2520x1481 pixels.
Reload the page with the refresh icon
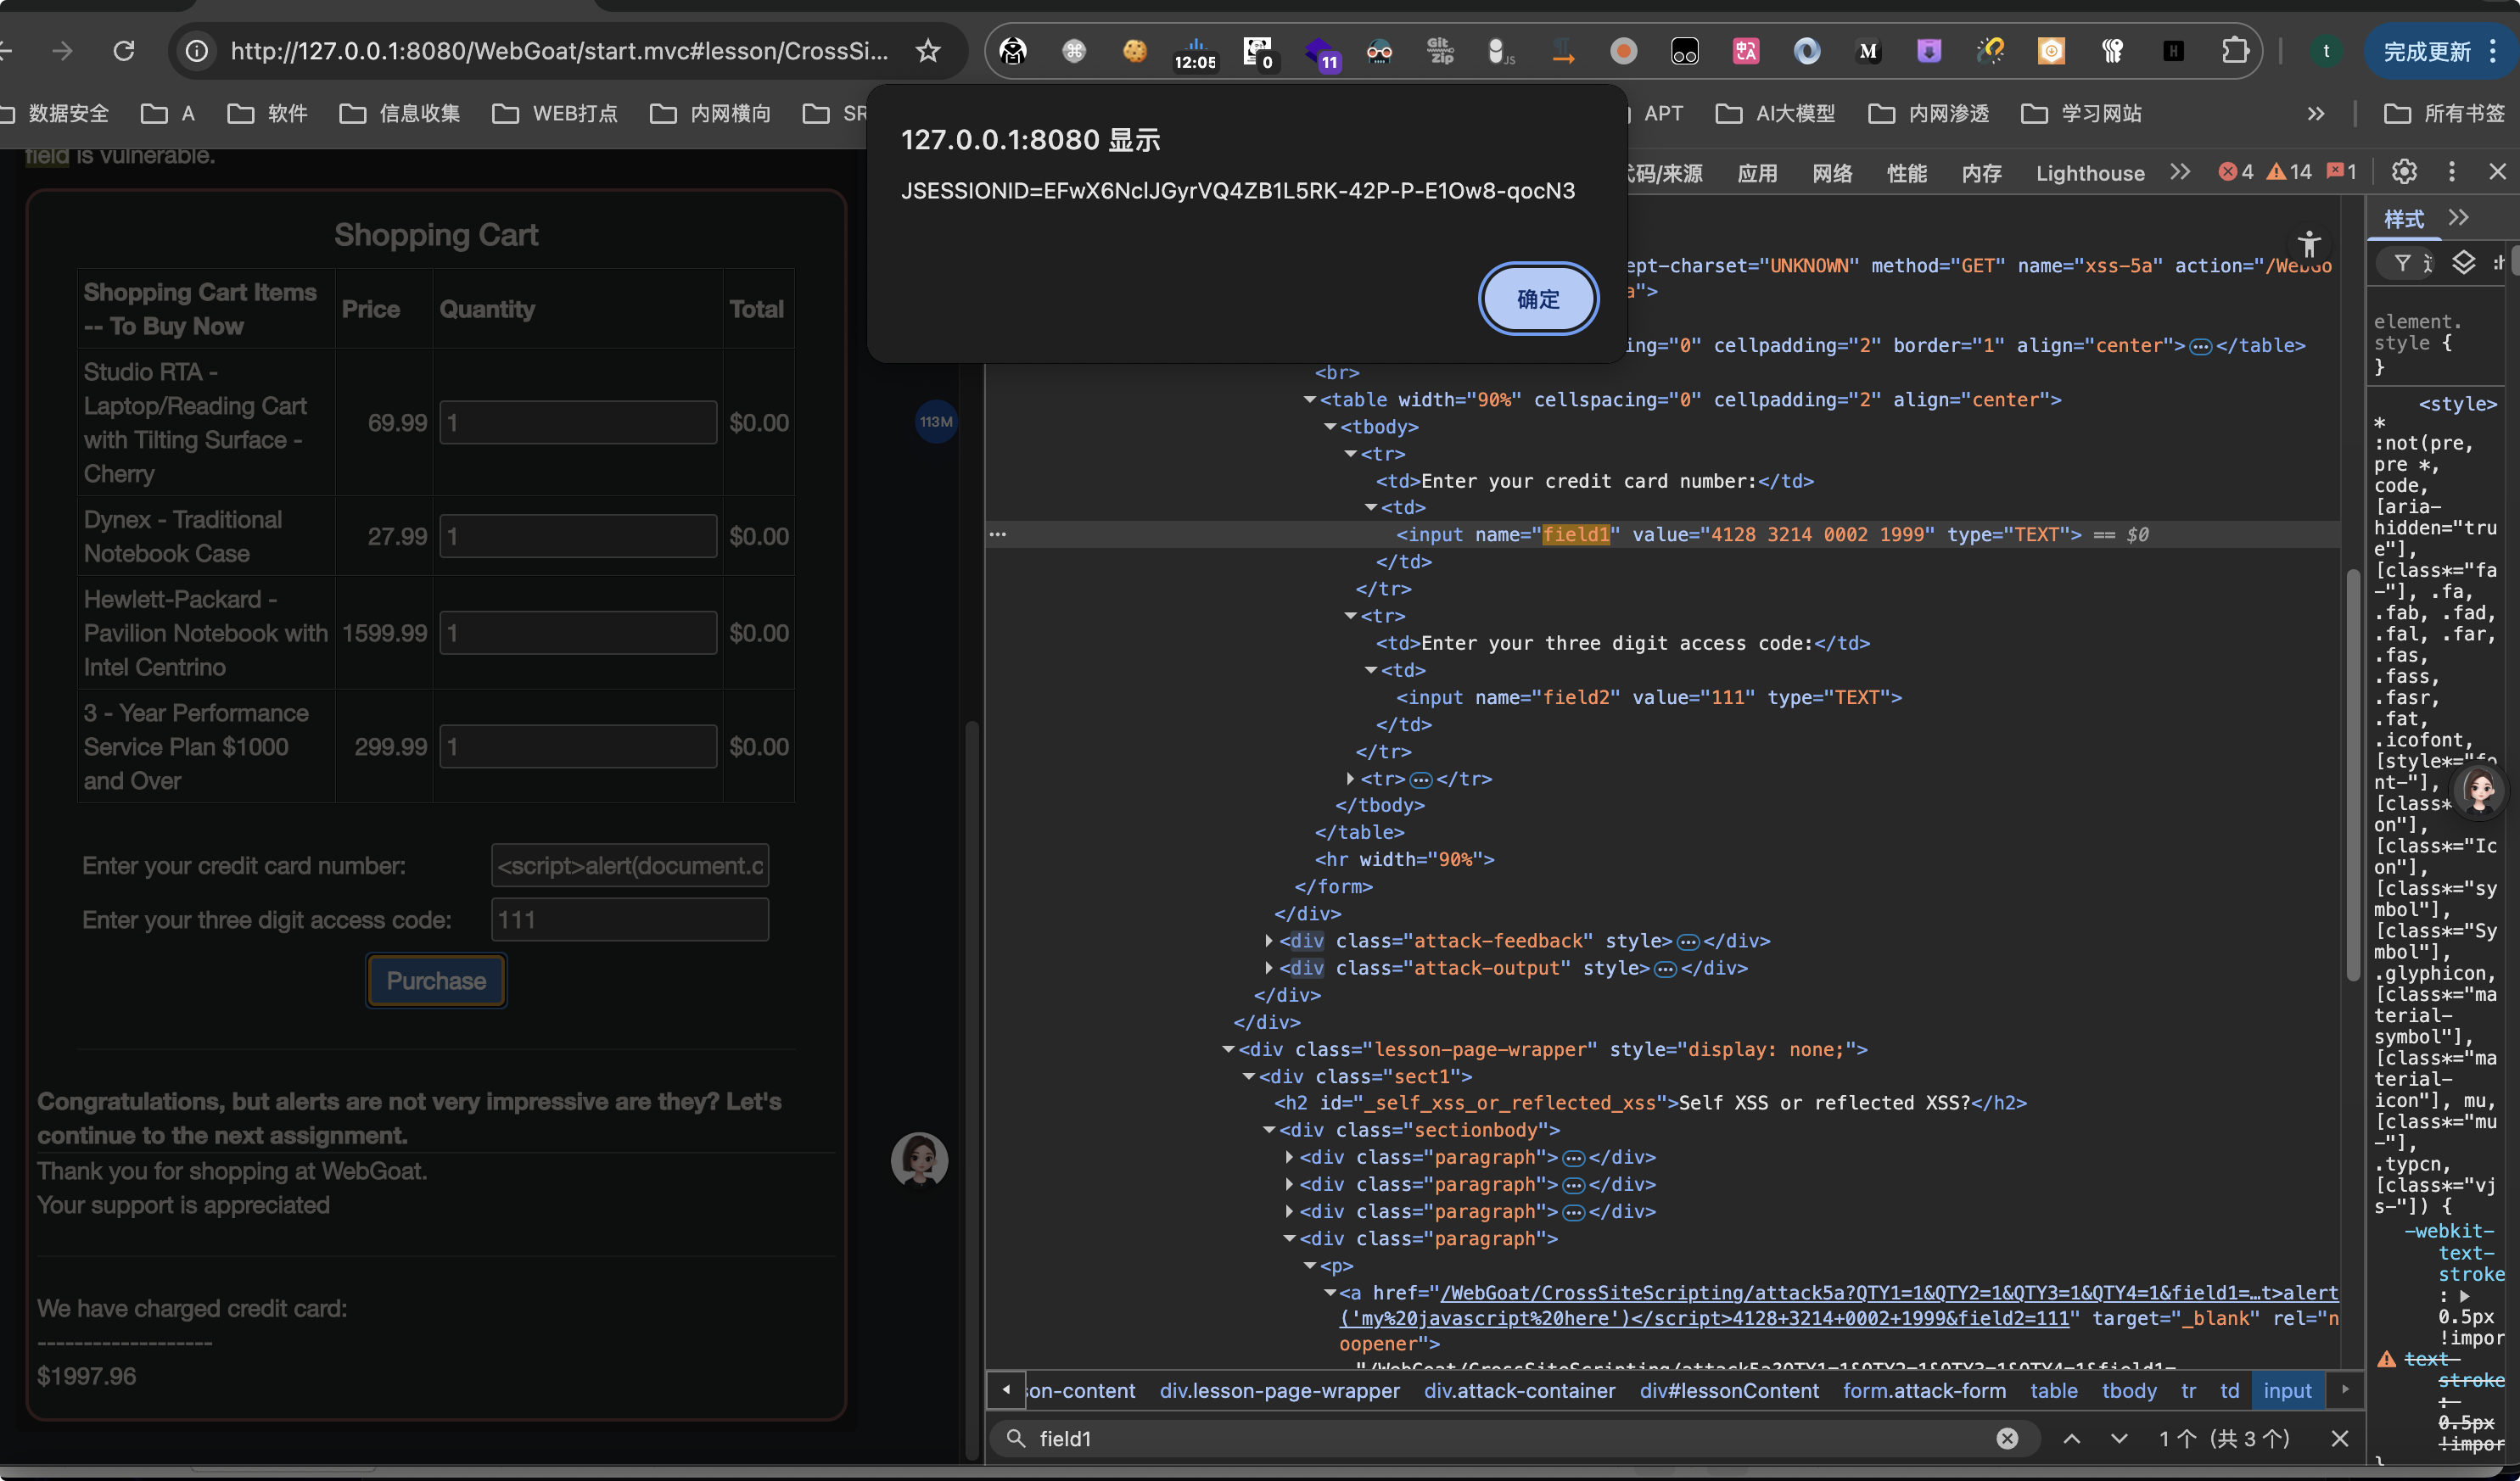[124, 51]
